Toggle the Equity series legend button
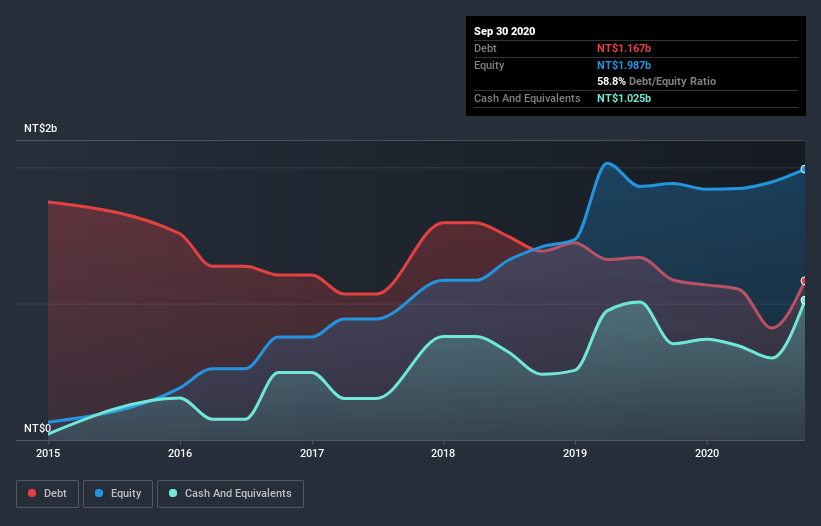The width and height of the screenshot is (821, 526). (118, 494)
